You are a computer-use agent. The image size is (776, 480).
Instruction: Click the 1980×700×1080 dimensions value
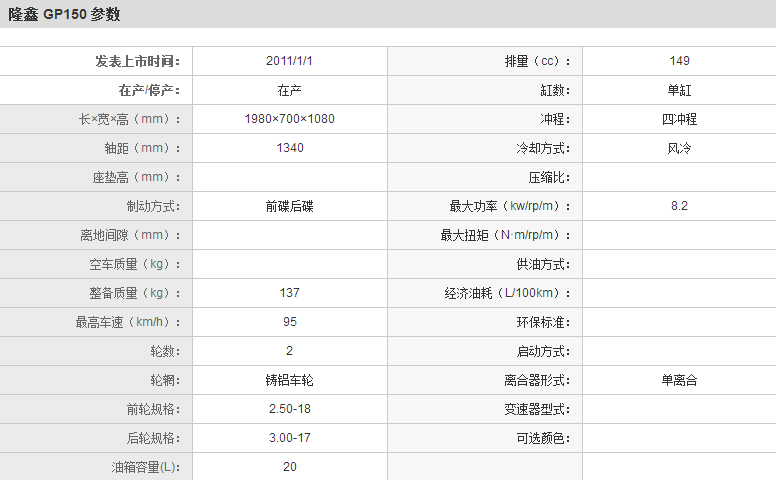click(289, 119)
